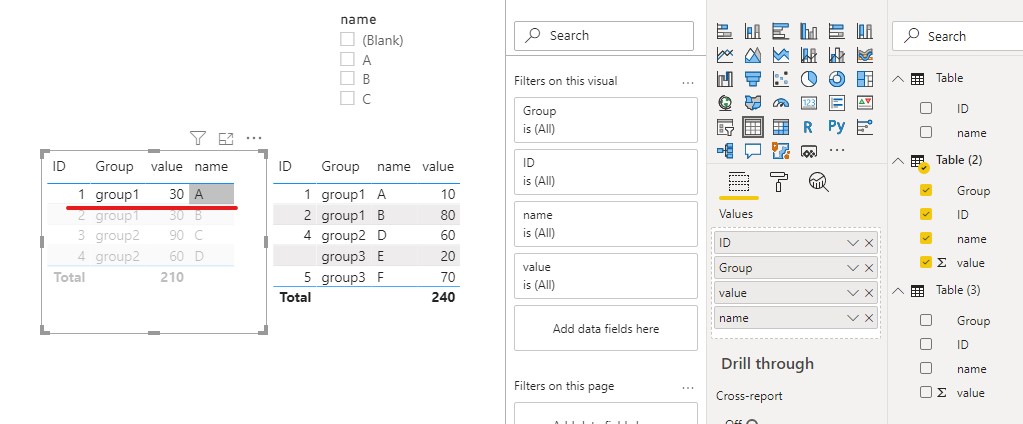Remove the ID field from Values well
This screenshot has width=1023, height=424.
coord(869,243)
